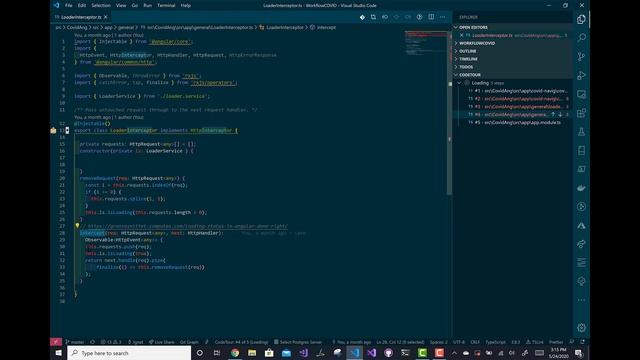Click the CodeTour #4 of 5 status item

click(241, 342)
